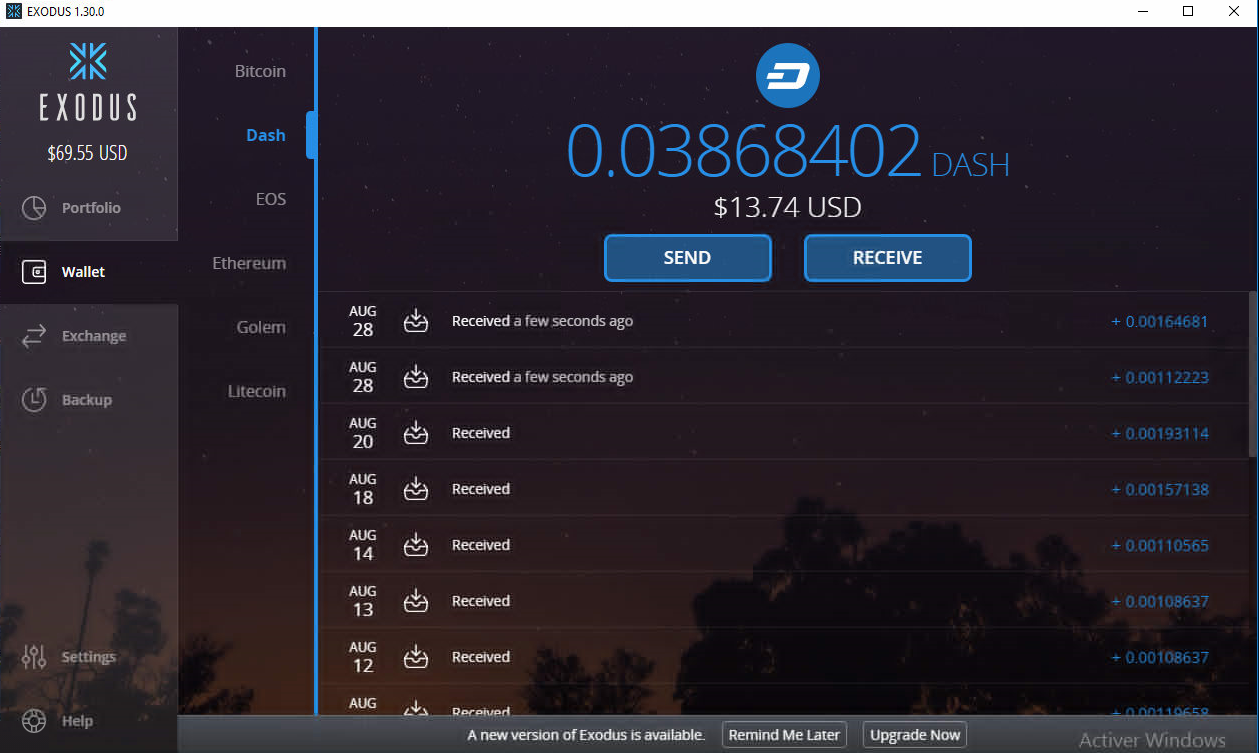The image size is (1259, 753).
Task: Click the large Dash coin logo
Action: (787, 76)
